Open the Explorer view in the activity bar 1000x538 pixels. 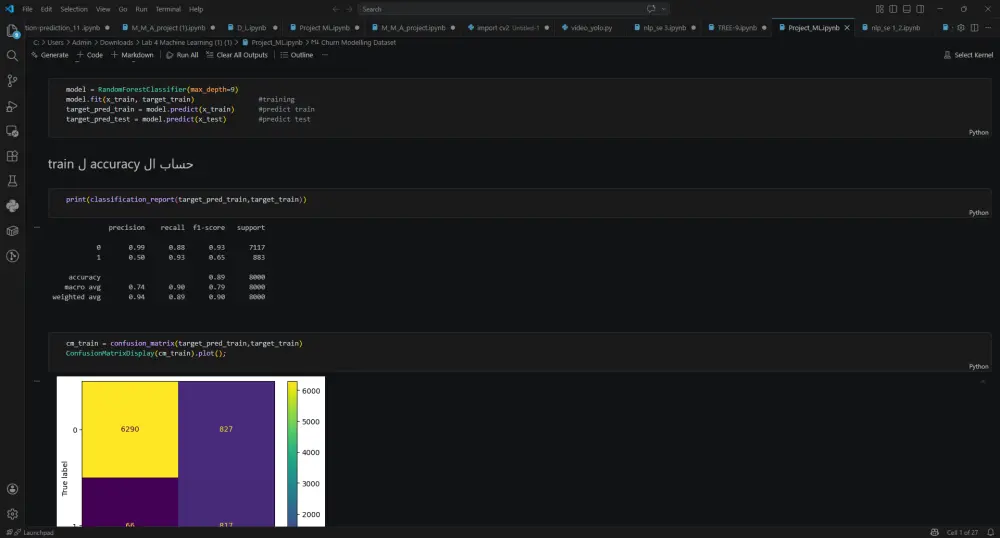coord(12,31)
